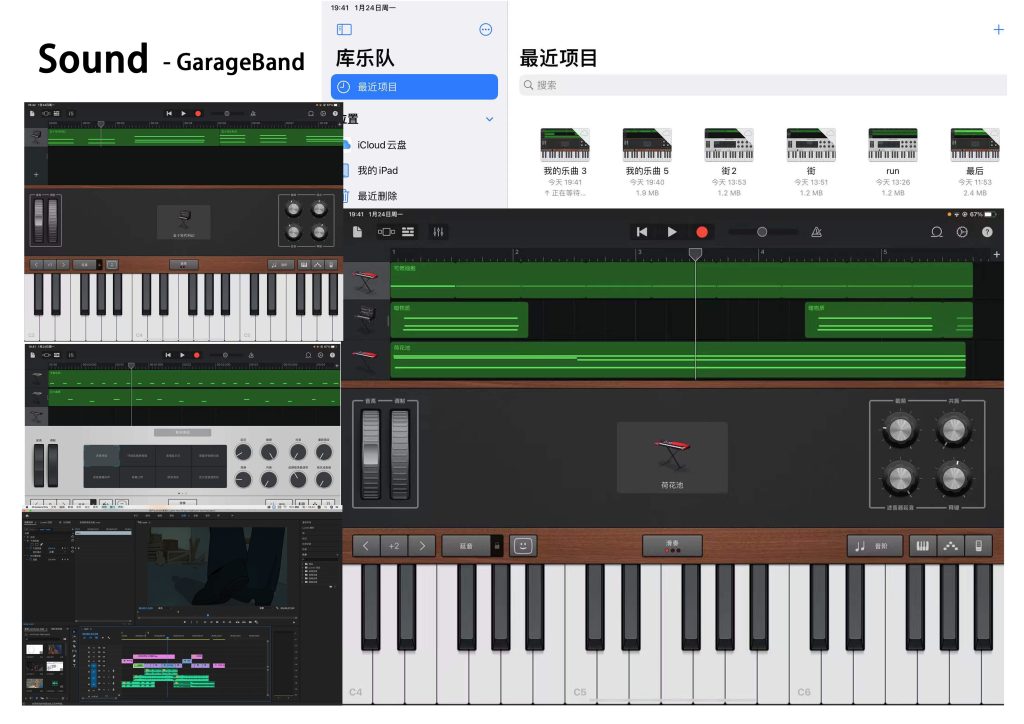Play the song in large GarageBand screen

click(671, 232)
